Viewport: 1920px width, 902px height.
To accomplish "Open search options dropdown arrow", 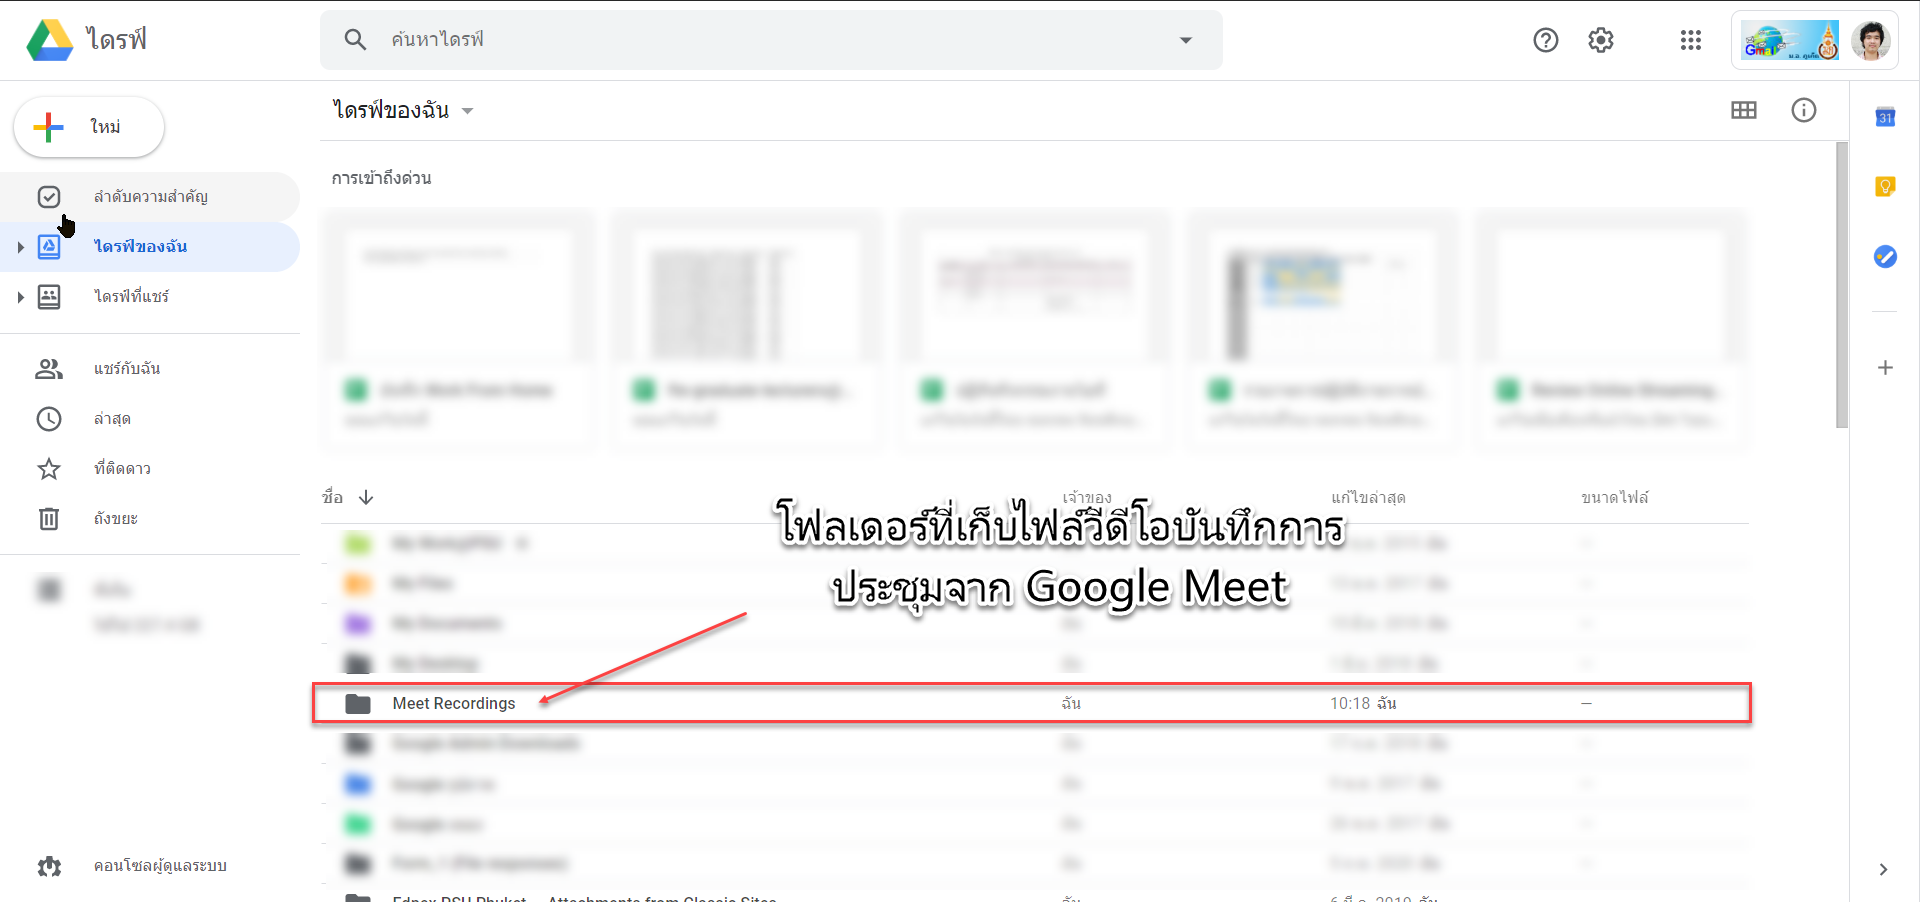I will click(x=1186, y=40).
